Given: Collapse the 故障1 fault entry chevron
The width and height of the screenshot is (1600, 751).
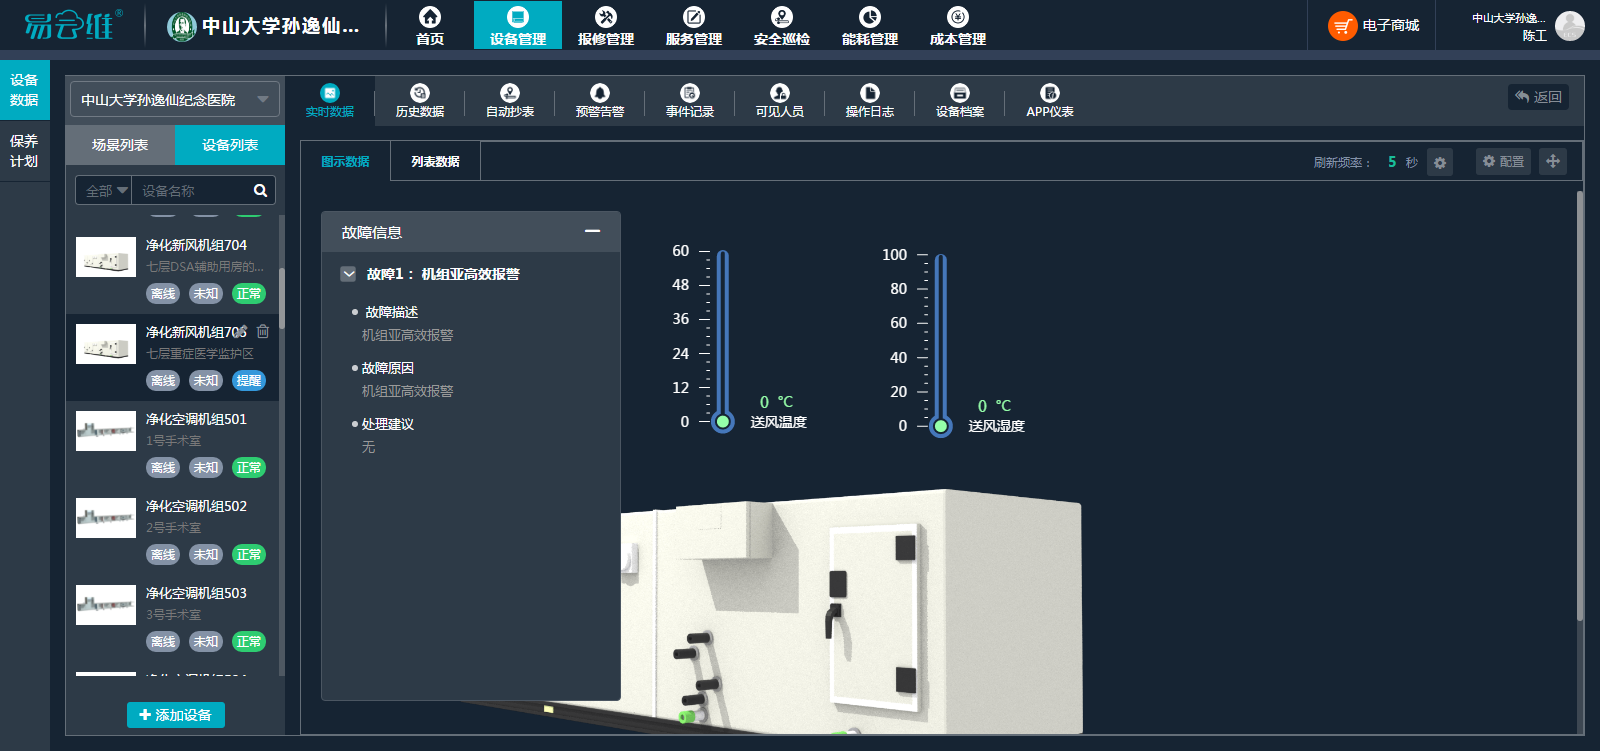Looking at the screenshot, I should [348, 274].
